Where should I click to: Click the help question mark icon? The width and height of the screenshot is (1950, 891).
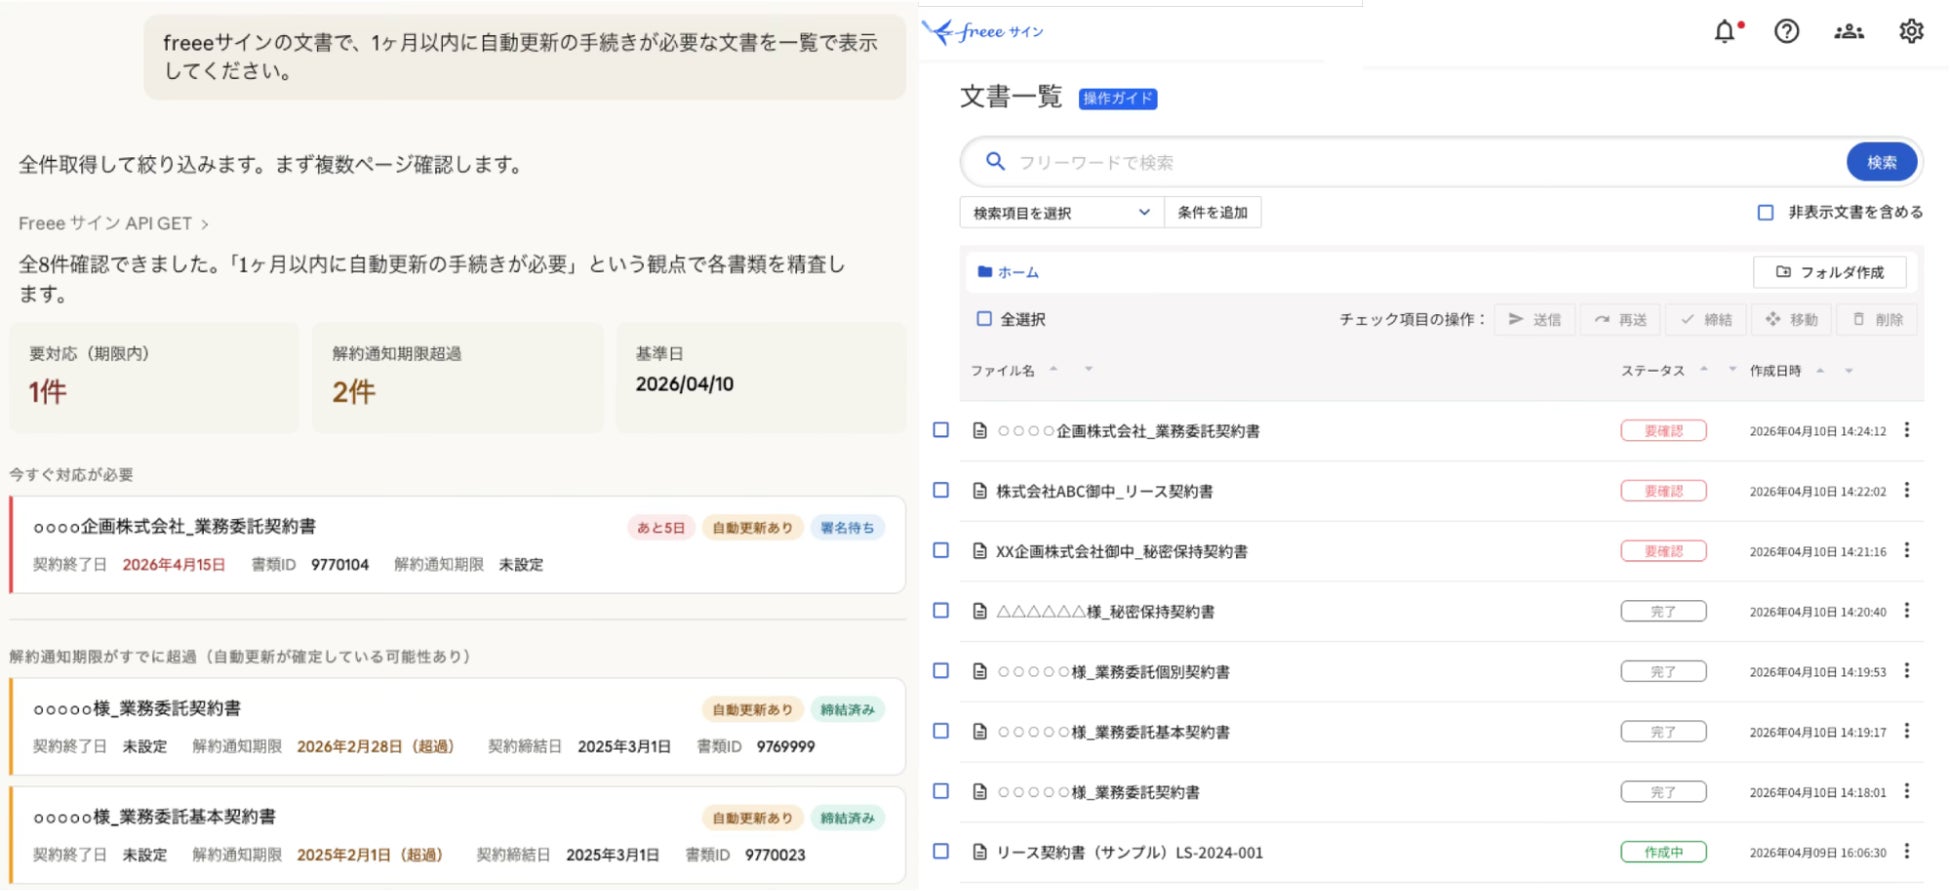coord(1786,32)
